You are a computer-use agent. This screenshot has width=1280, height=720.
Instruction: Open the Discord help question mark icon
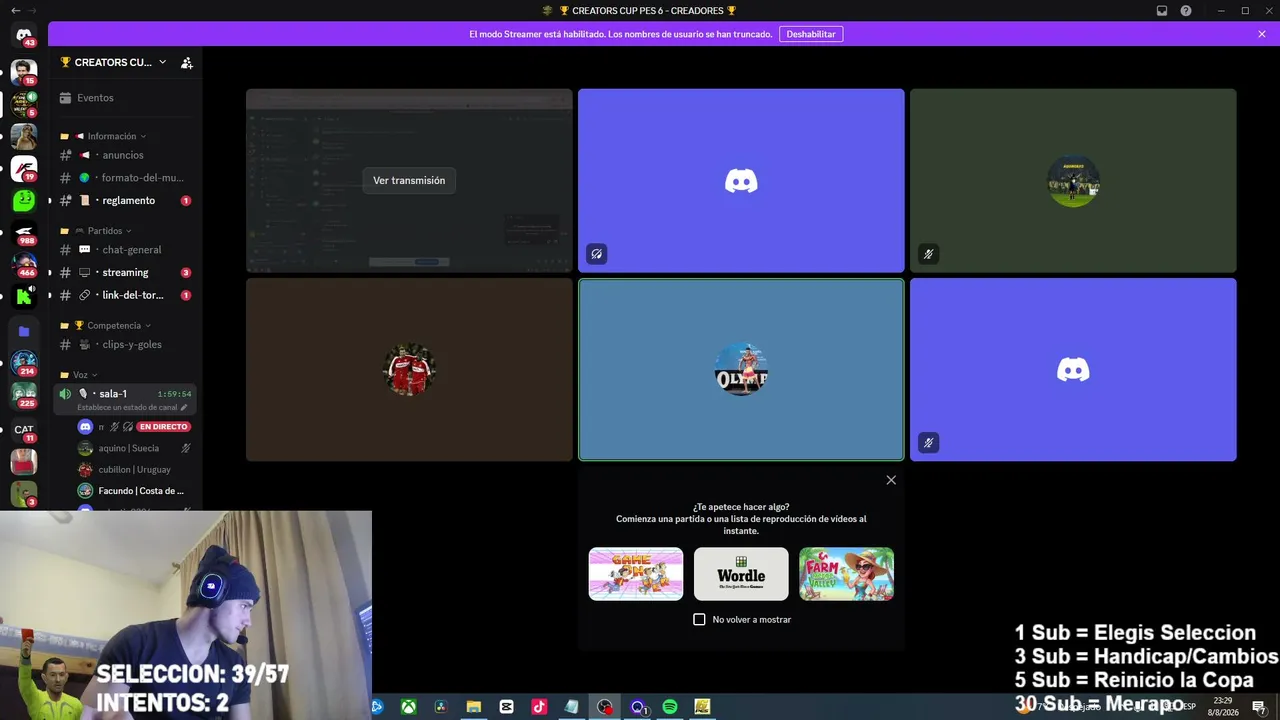(1186, 11)
